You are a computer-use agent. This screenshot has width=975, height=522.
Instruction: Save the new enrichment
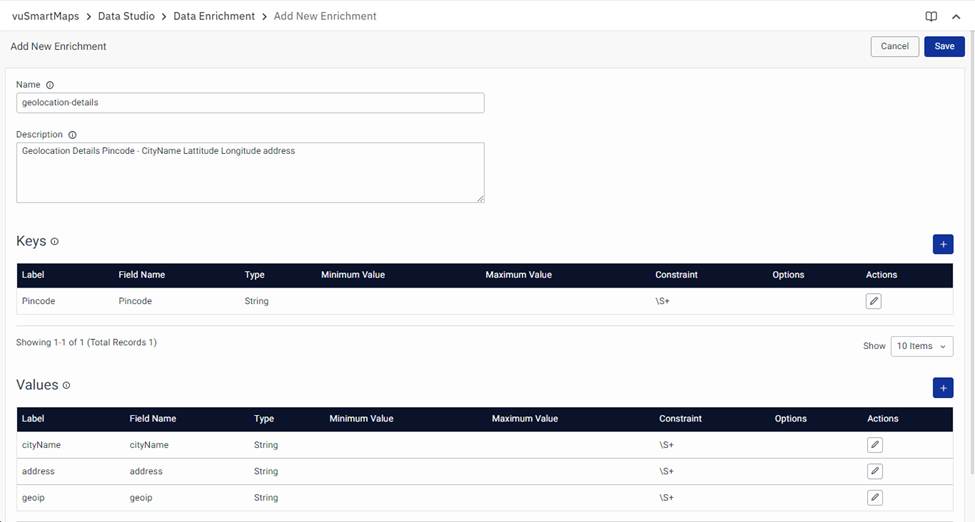click(x=944, y=46)
